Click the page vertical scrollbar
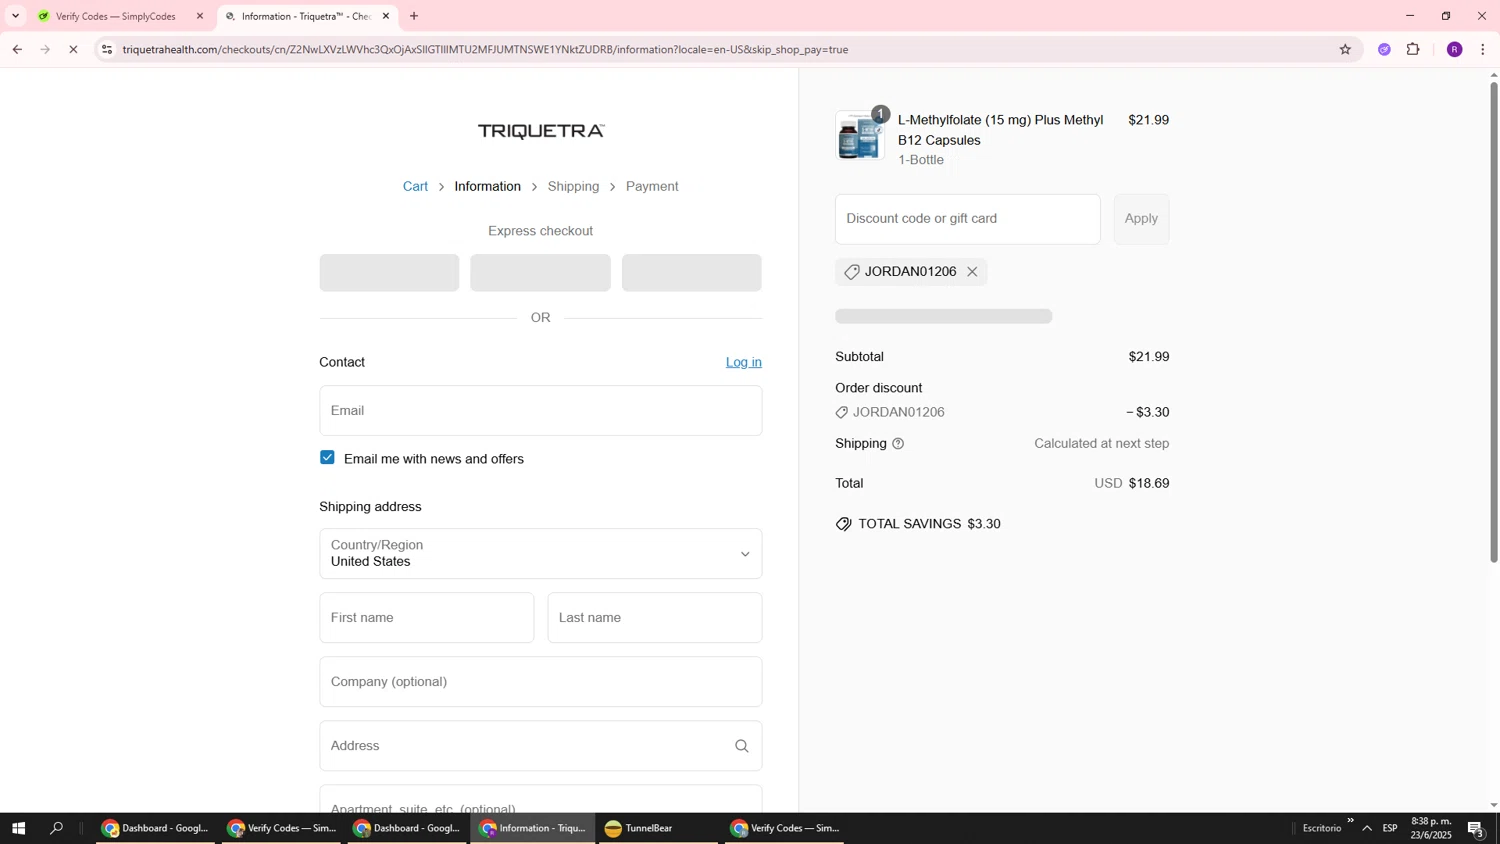The height and width of the screenshot is (844, 1500). pyautogui.click(x=1494, y=322)
